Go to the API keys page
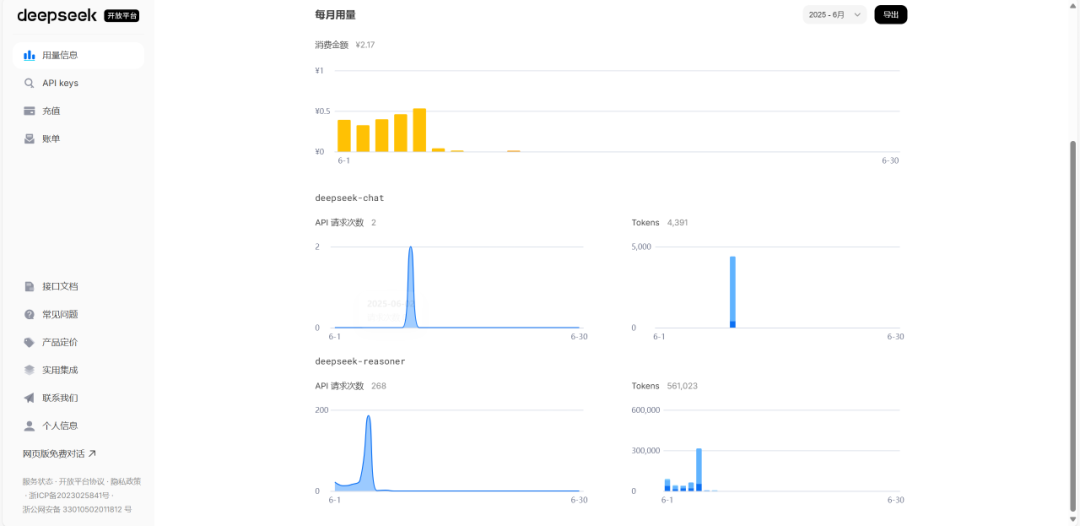The image size is (1080, 526). pyautogui.click(x=78, y=83)
